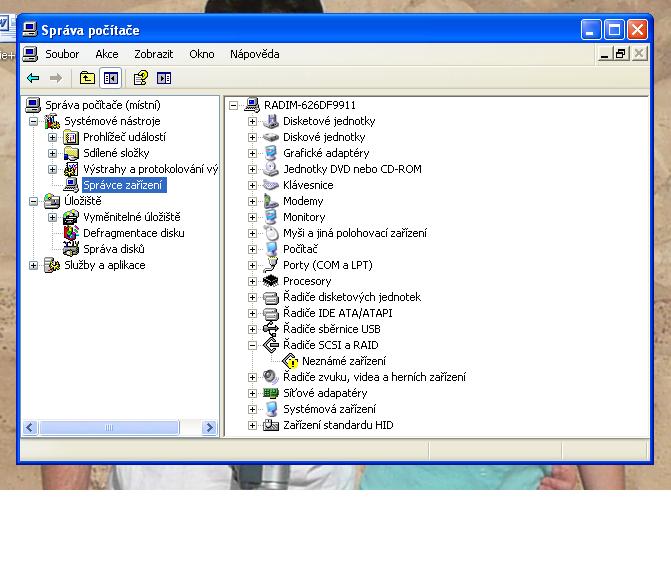
Task: Toggle the console tree show/hide icon
Action: pyautogui.click(x=111, y=78)
